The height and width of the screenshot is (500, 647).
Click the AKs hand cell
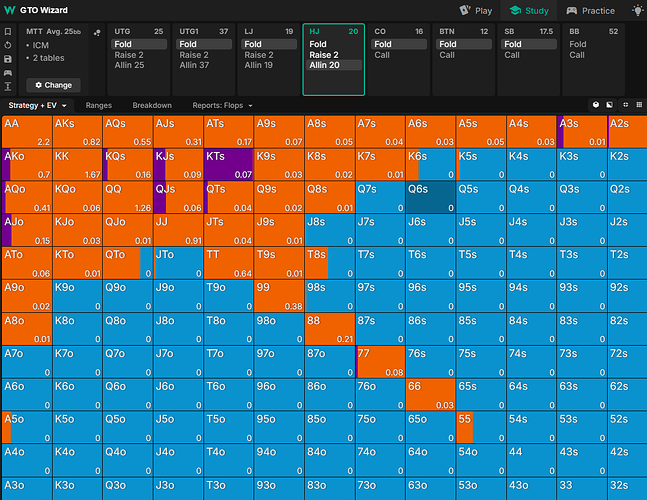pyautogui.click(x=78, y=132)
